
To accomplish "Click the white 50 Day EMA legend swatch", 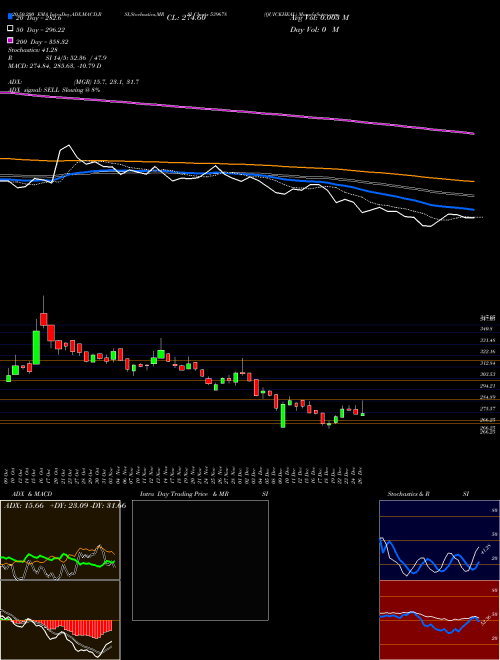I will click(x=11, y=29).
